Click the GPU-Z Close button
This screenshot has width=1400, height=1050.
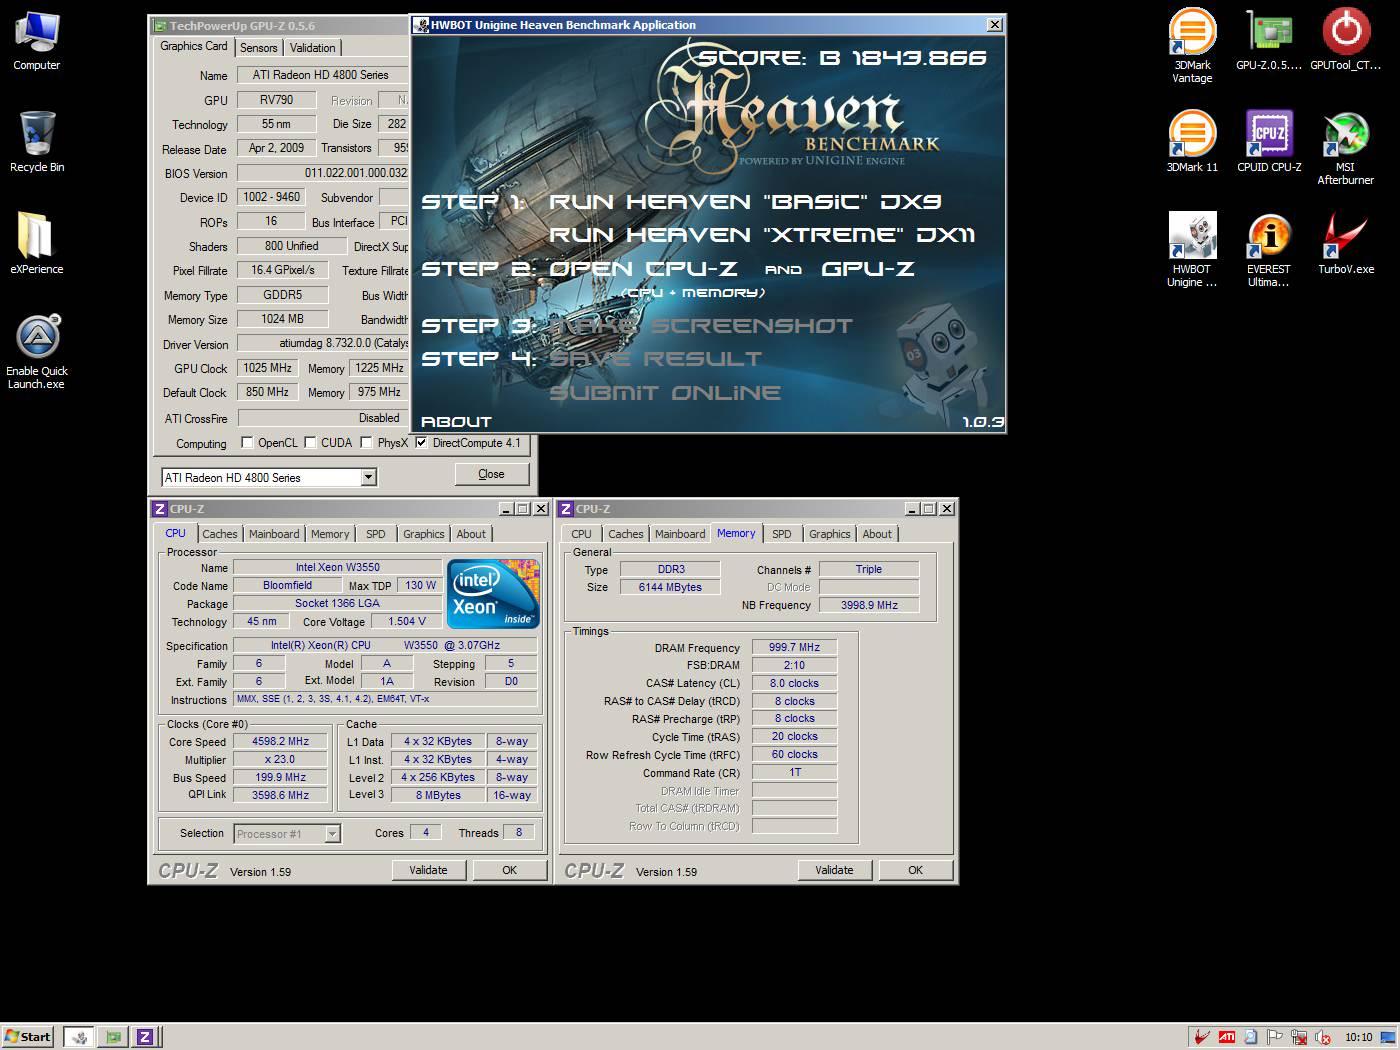coord(491,474)
